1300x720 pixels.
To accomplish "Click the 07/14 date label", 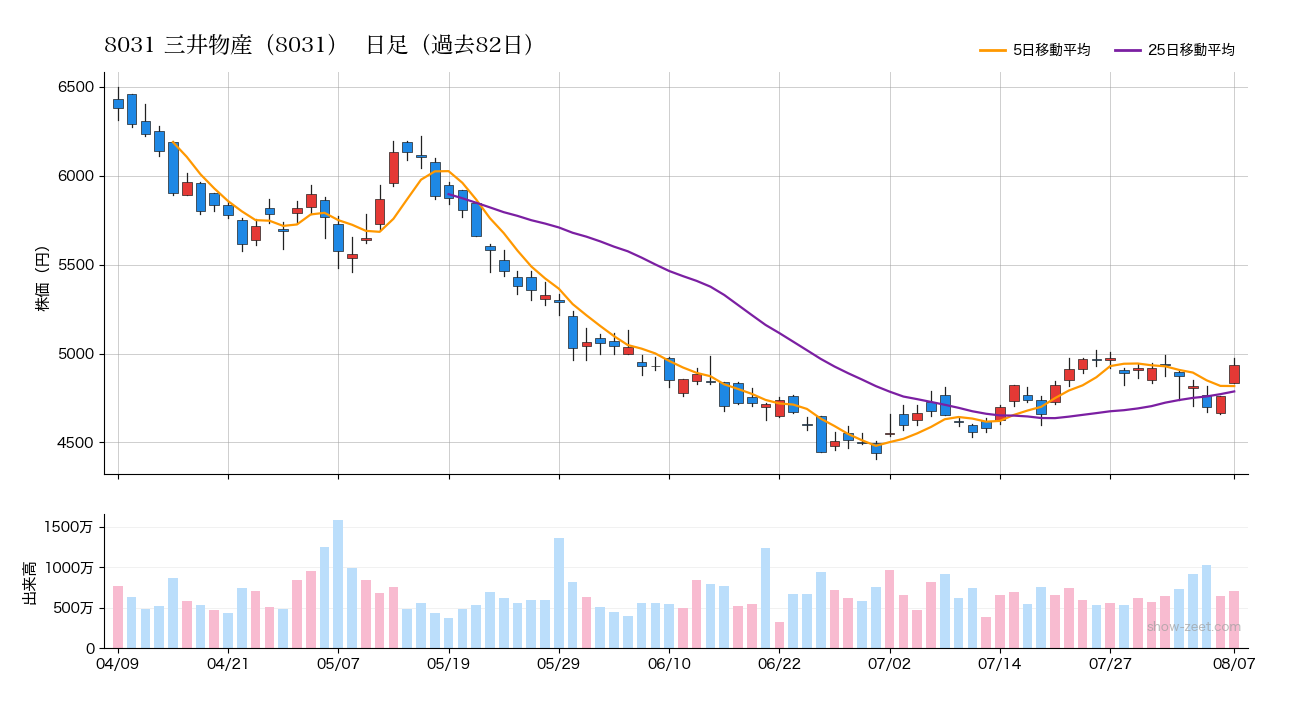I will [x=1000, y=663].
